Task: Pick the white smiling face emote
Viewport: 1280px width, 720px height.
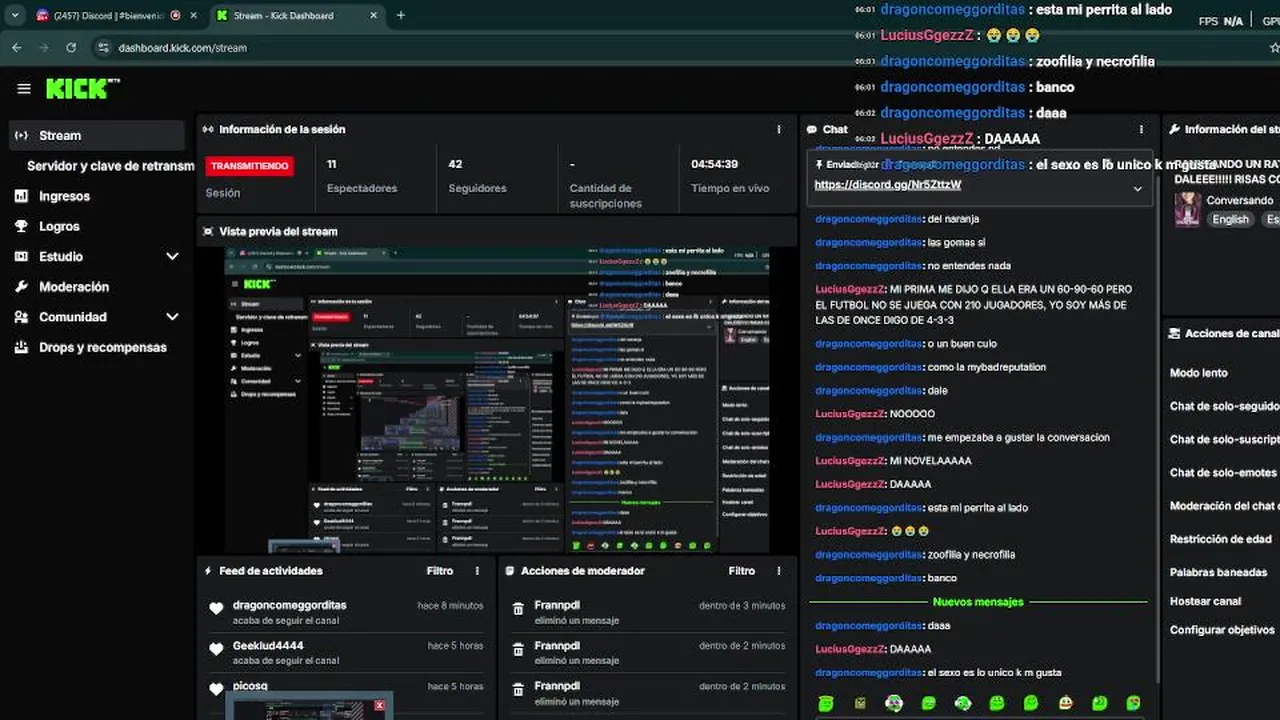Action: [x=1066, y=703]
